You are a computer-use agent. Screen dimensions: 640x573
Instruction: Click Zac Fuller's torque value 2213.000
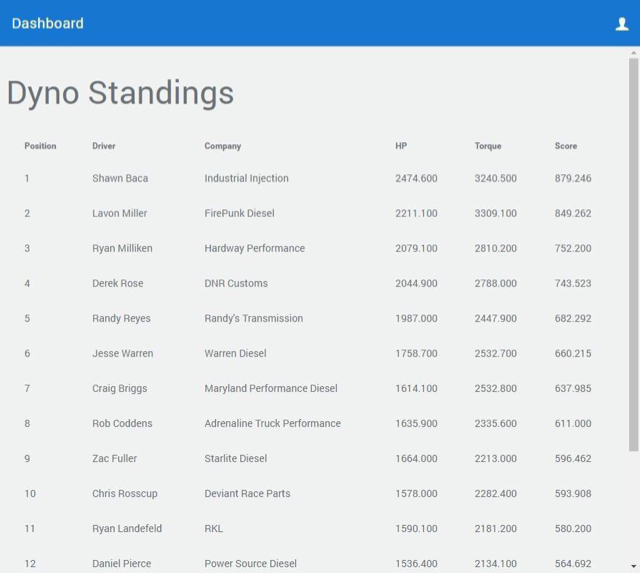click(496, 459)
